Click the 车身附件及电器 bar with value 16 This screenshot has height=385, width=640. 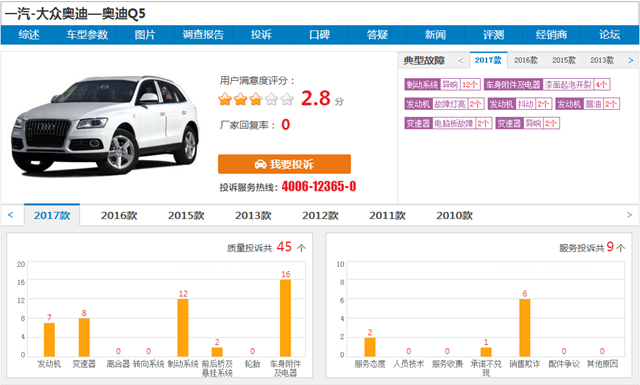coord(285,318)
